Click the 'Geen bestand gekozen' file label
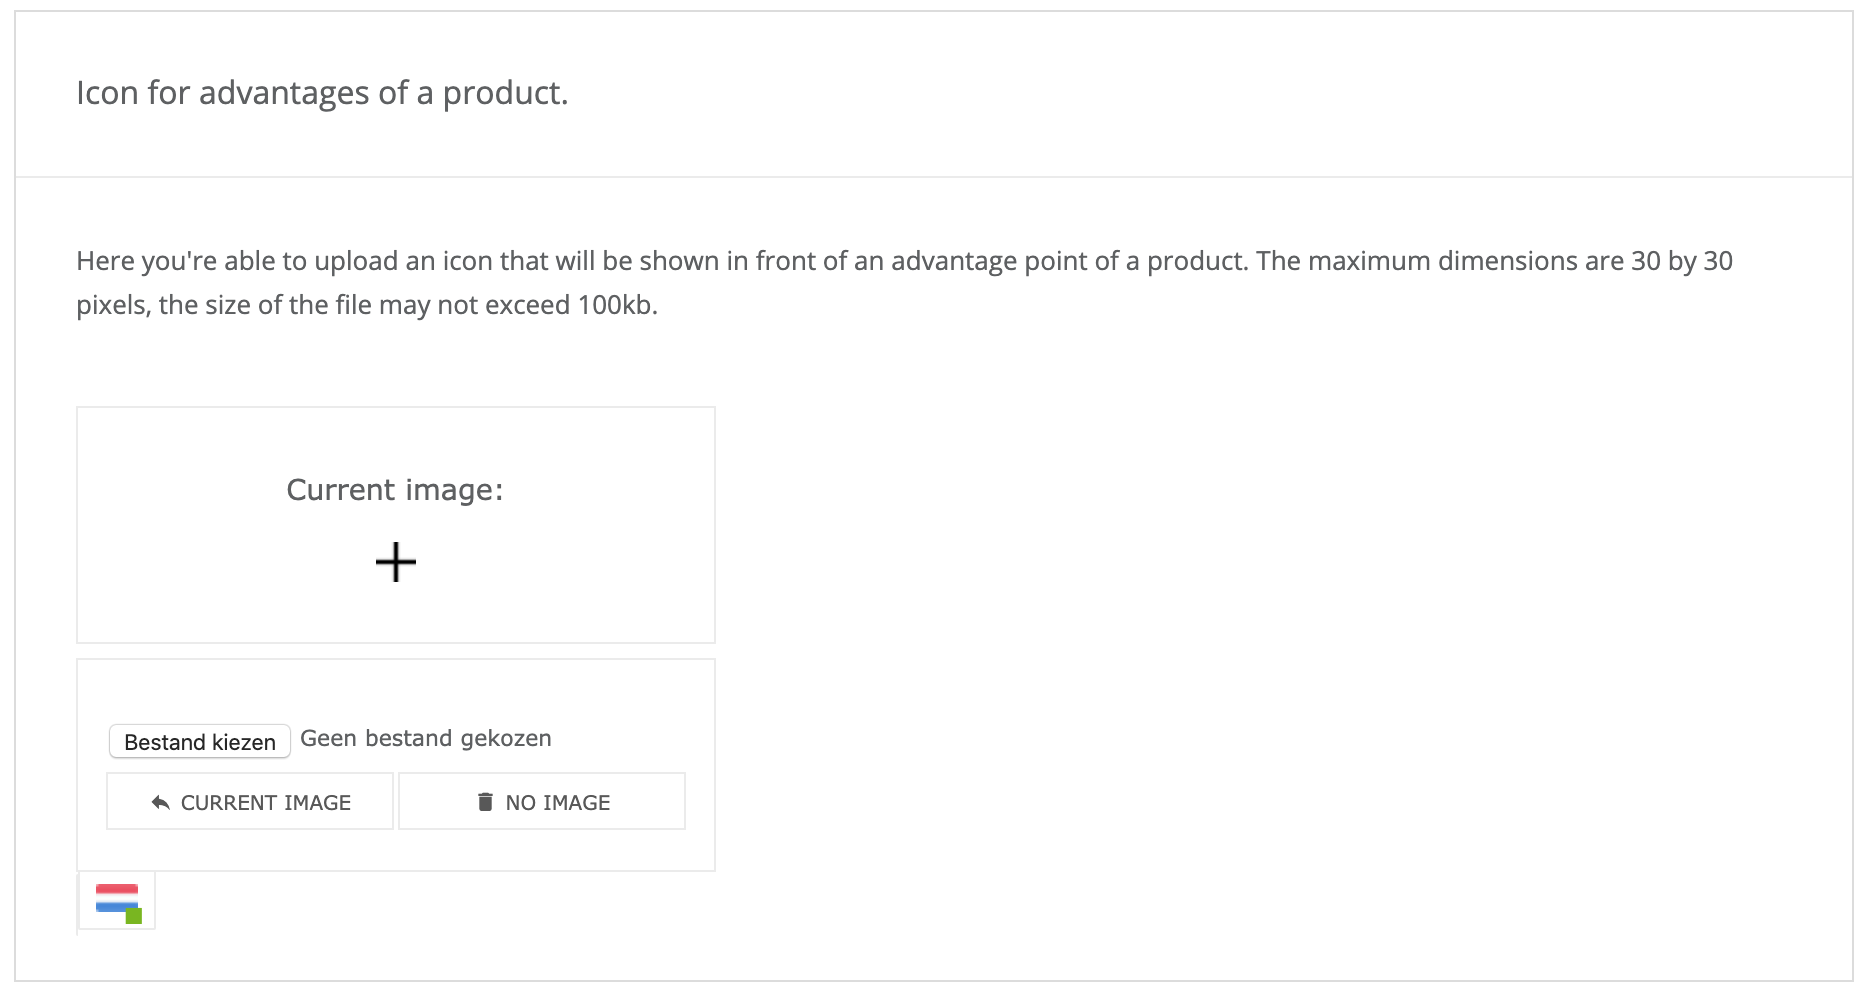 coord(425,739)
